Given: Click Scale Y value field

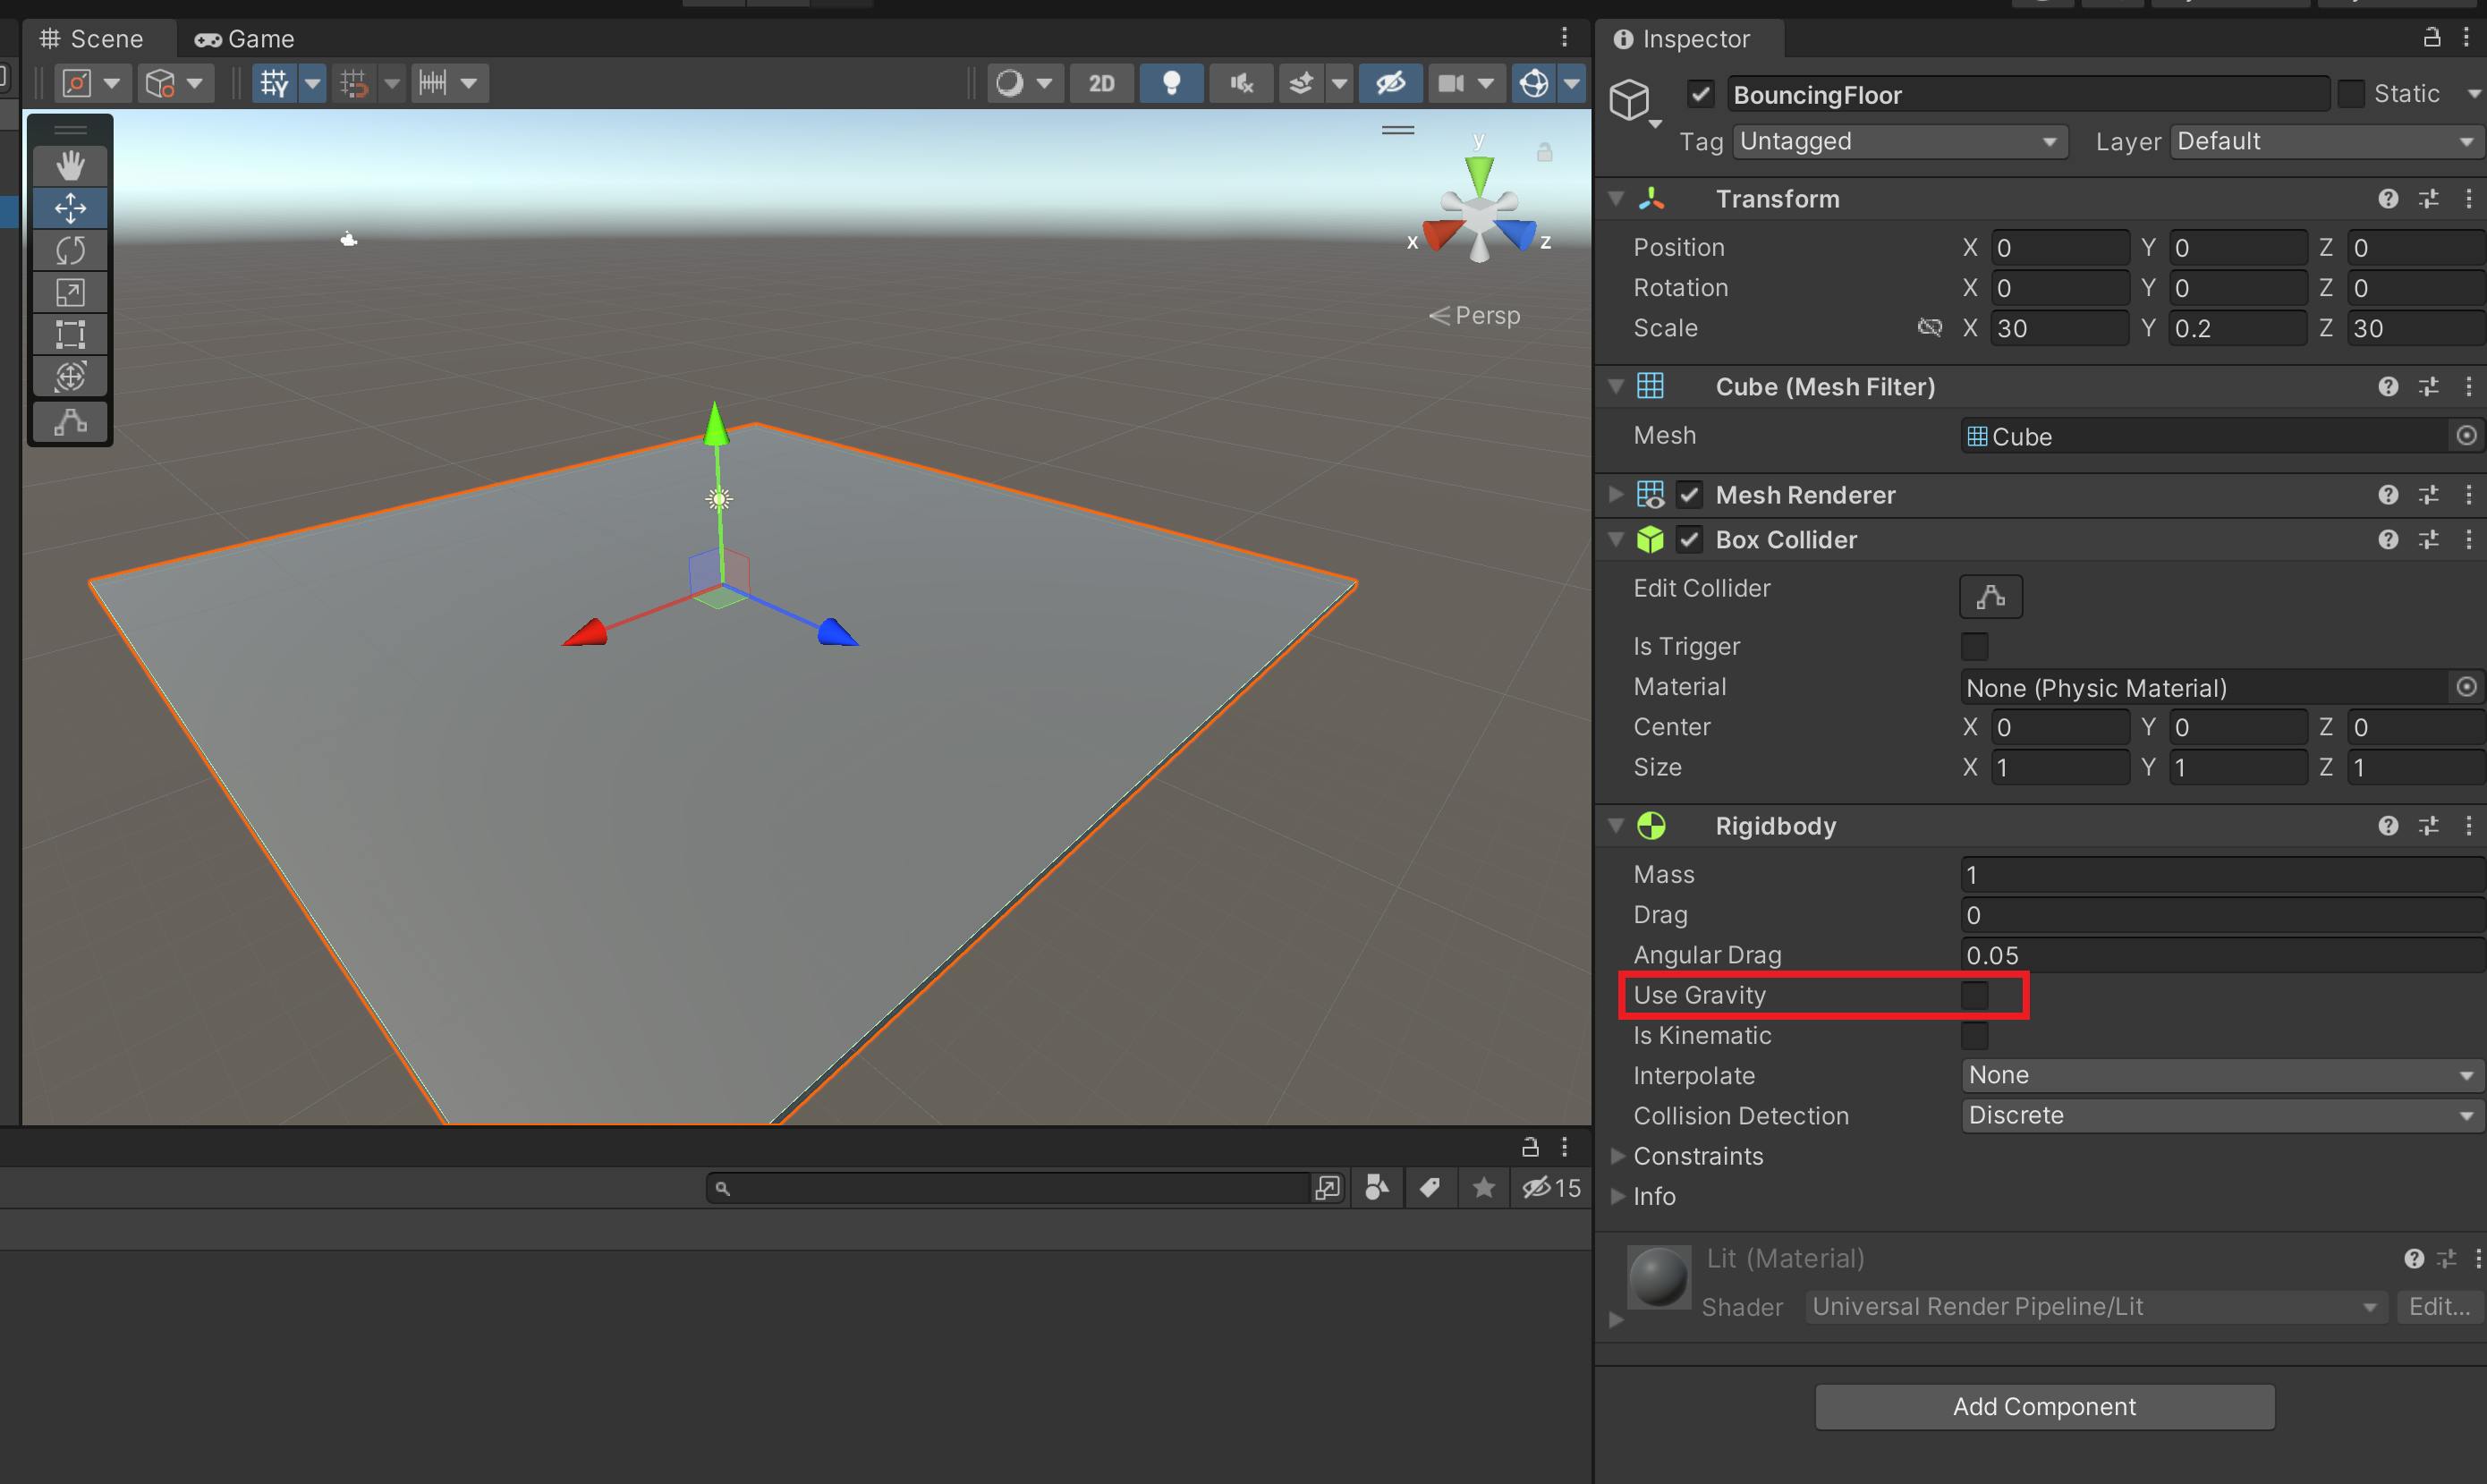Looking at the screenshot, I should (x=2238, y=328).
